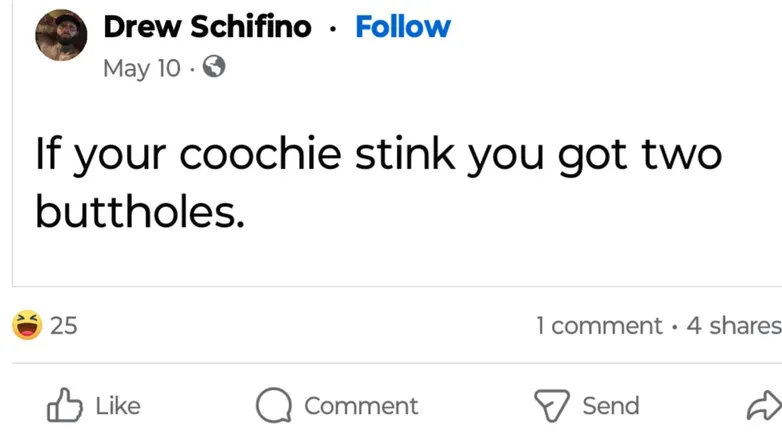Open the May 10 post timestamp

tap(142, 68)
